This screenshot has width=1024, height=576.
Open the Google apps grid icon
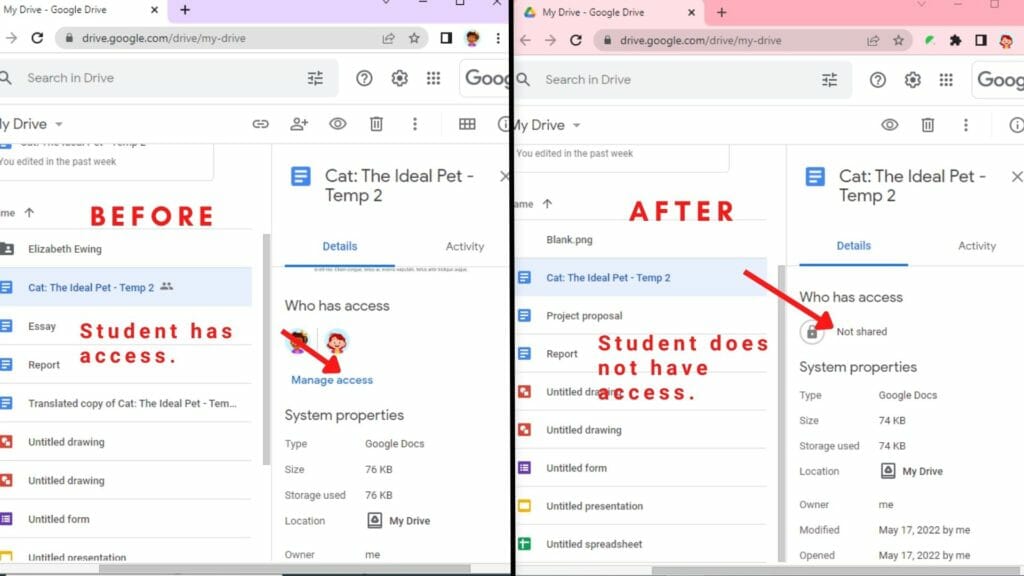pyautogui.click(x=434, y=77)
